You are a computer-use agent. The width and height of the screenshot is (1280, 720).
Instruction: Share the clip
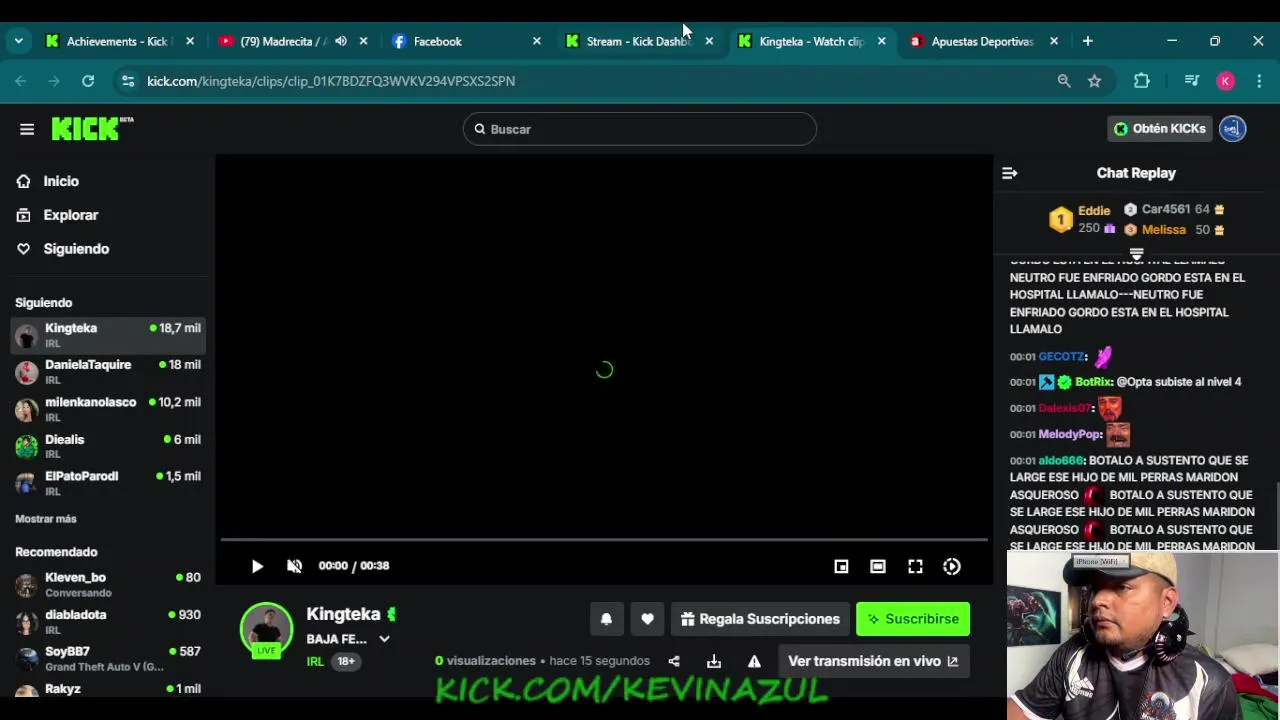point(674,661)
